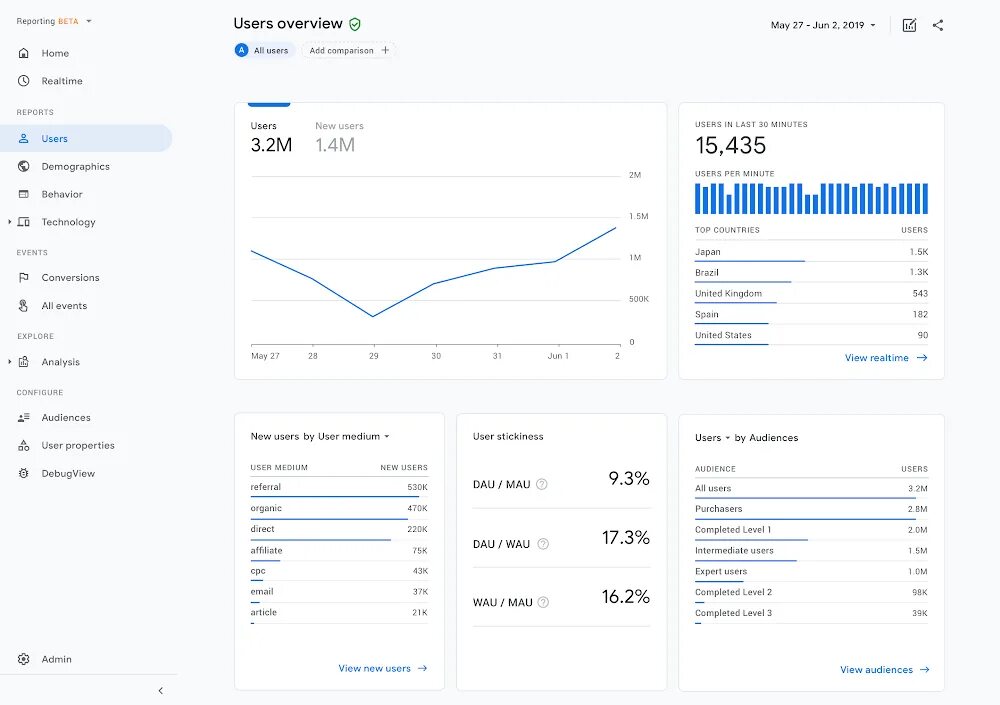
Task: Select the All events icon
Action: click(x=22, y=305)
